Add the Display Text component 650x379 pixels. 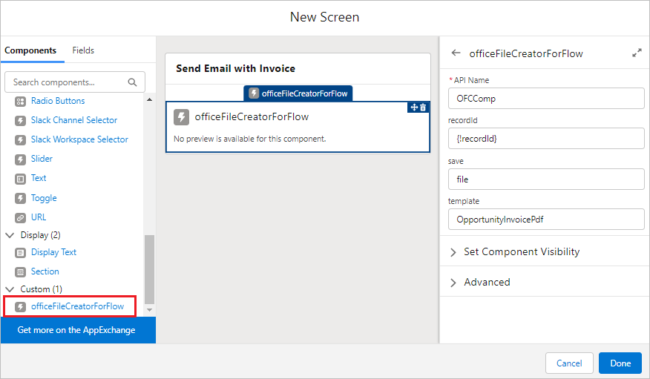point(53,252)
